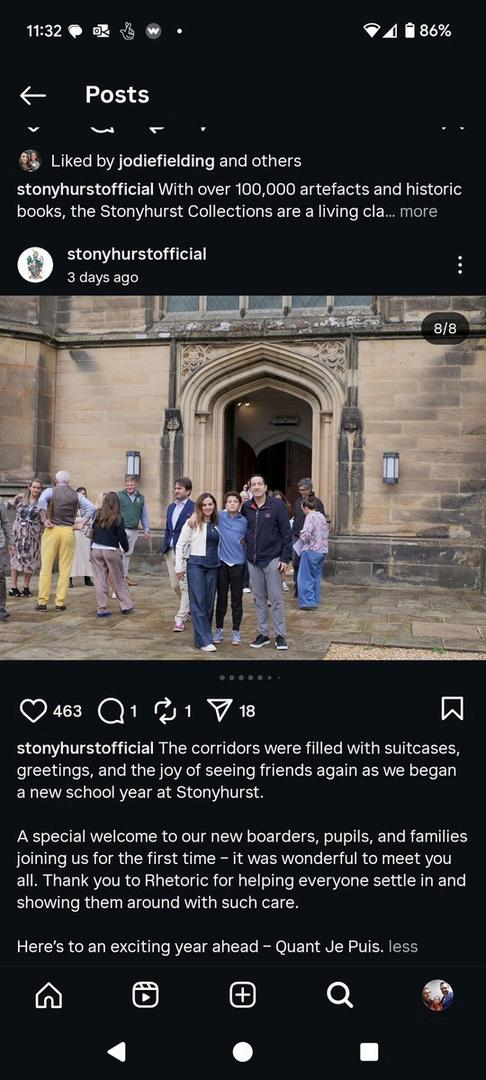Tap the carousel page indicator dots
The width and height of the screenshot is (486, 1080).
[x=249, y=678]
